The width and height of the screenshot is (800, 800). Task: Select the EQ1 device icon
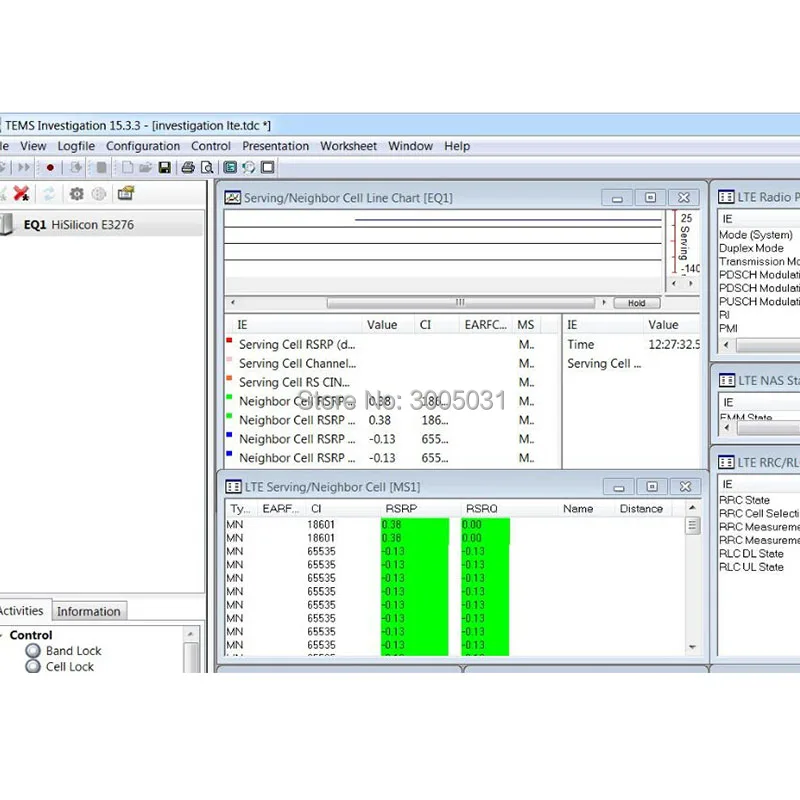click(6, 224)
